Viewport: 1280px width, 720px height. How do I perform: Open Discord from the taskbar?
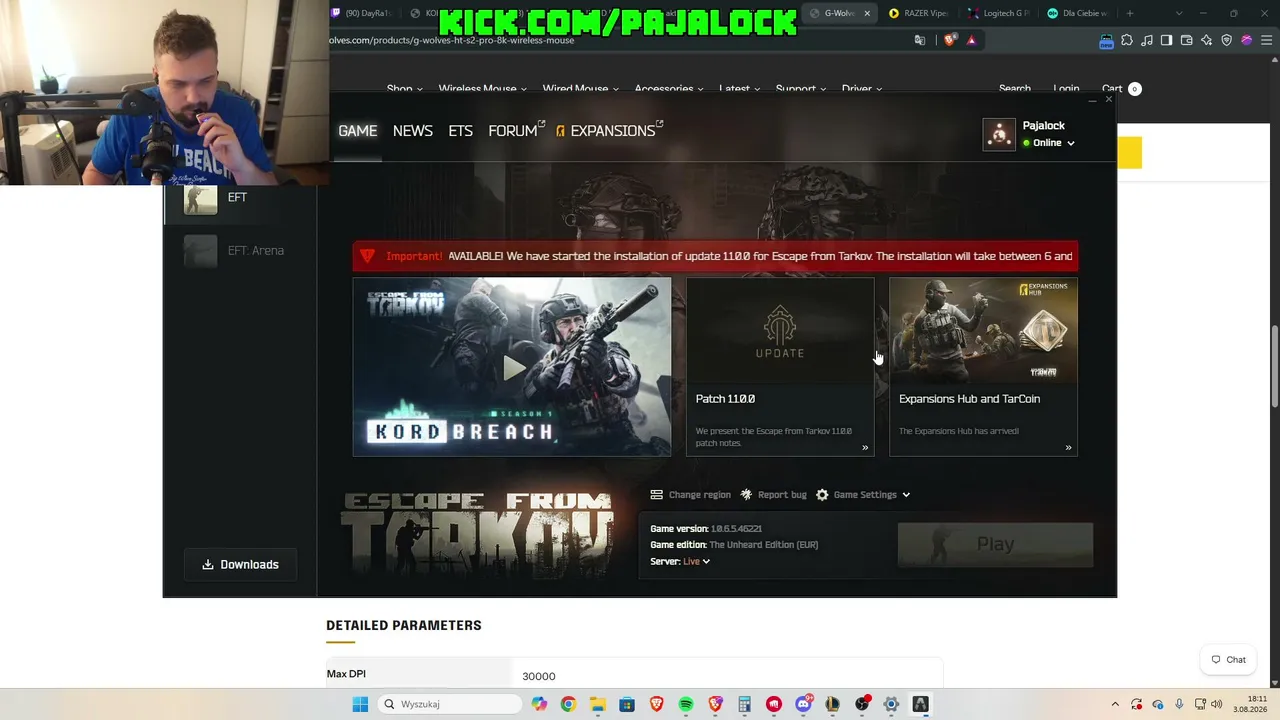coord(803,704)
